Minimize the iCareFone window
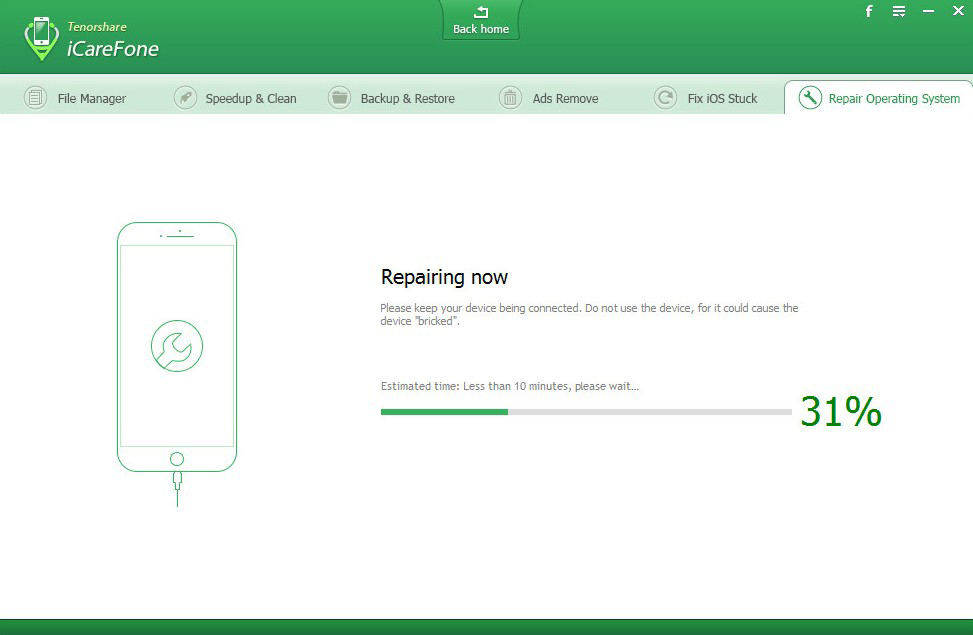Image resolution: width=973 pixels, height=635 pixels. [928, 11]
